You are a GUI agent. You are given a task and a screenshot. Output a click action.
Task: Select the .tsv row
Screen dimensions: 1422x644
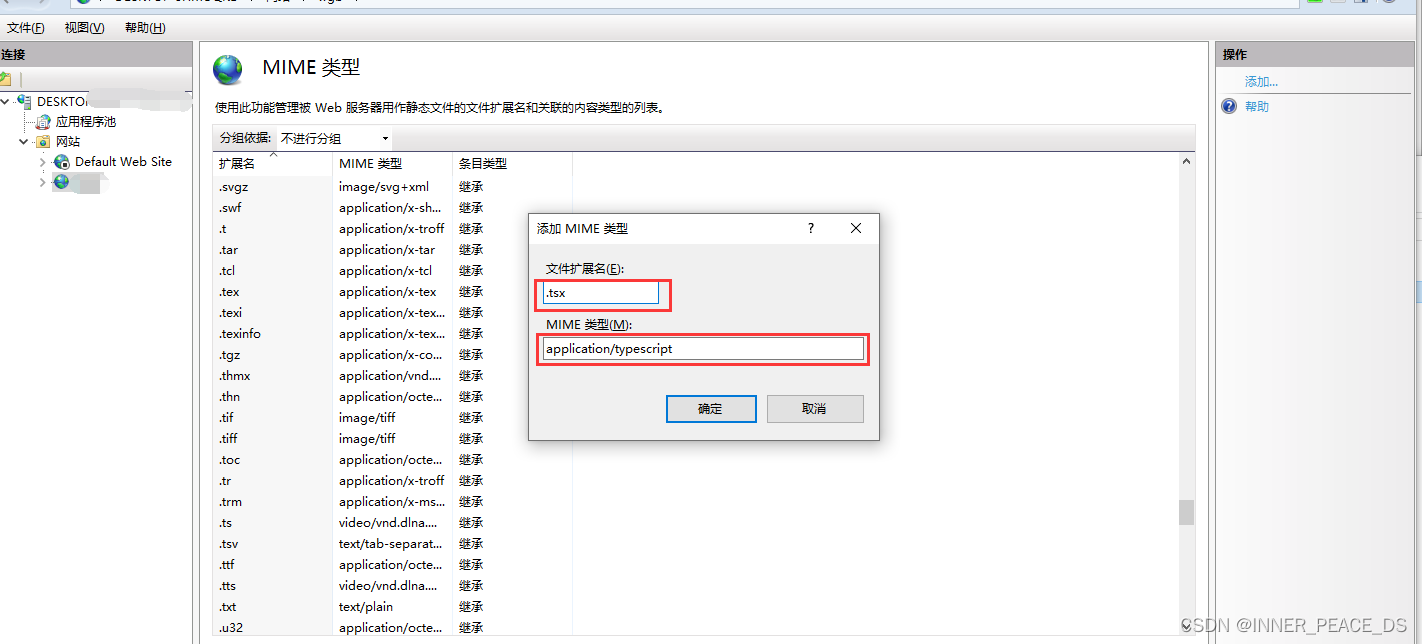(393, 544)
